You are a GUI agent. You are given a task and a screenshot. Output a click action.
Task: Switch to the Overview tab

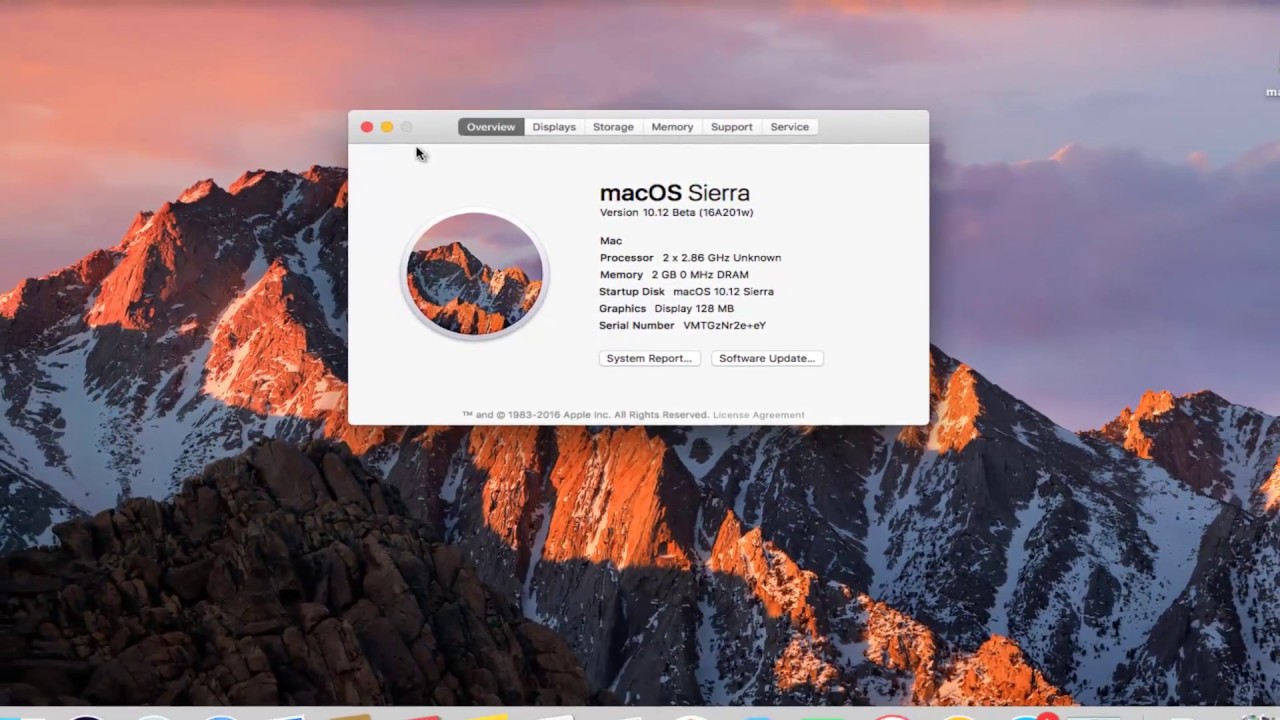(491, 127)
